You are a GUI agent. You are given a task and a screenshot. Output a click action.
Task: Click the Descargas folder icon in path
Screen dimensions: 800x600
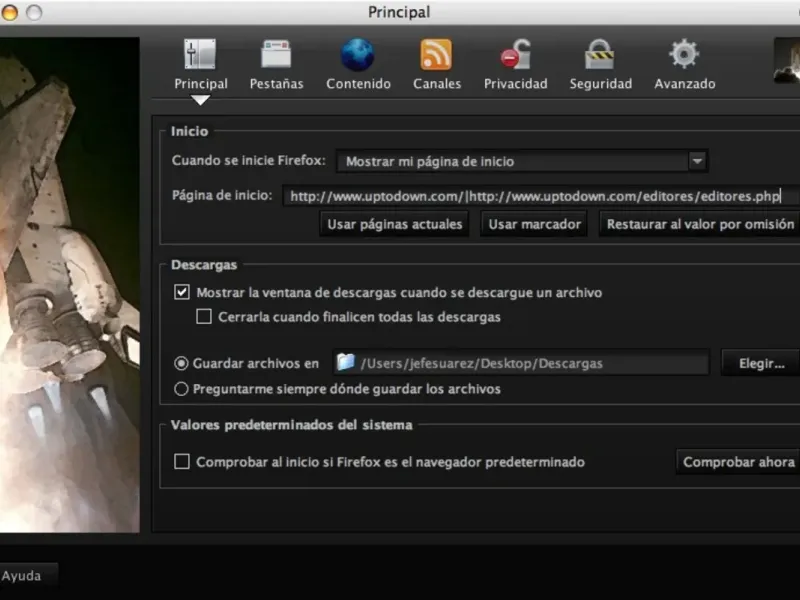coord(345,362)
